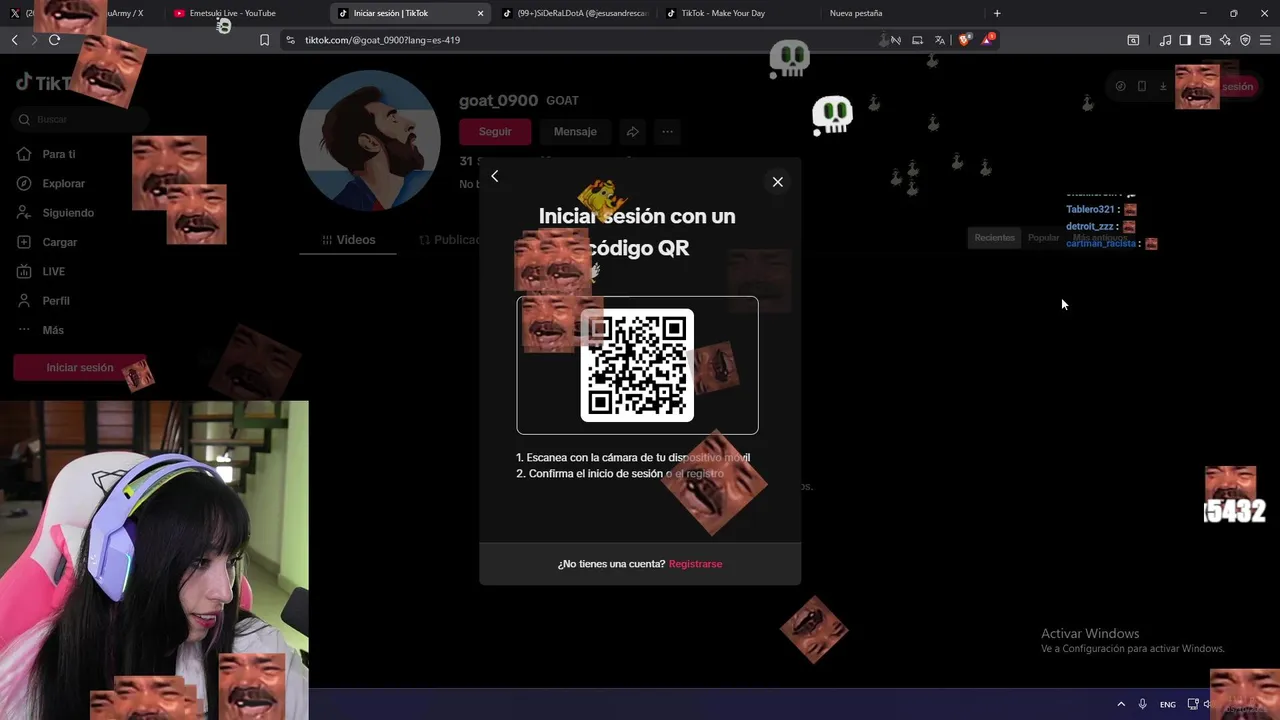Open the Leo AI sparkle icon
This screenshot has height=720, width=1280.
1225,40
